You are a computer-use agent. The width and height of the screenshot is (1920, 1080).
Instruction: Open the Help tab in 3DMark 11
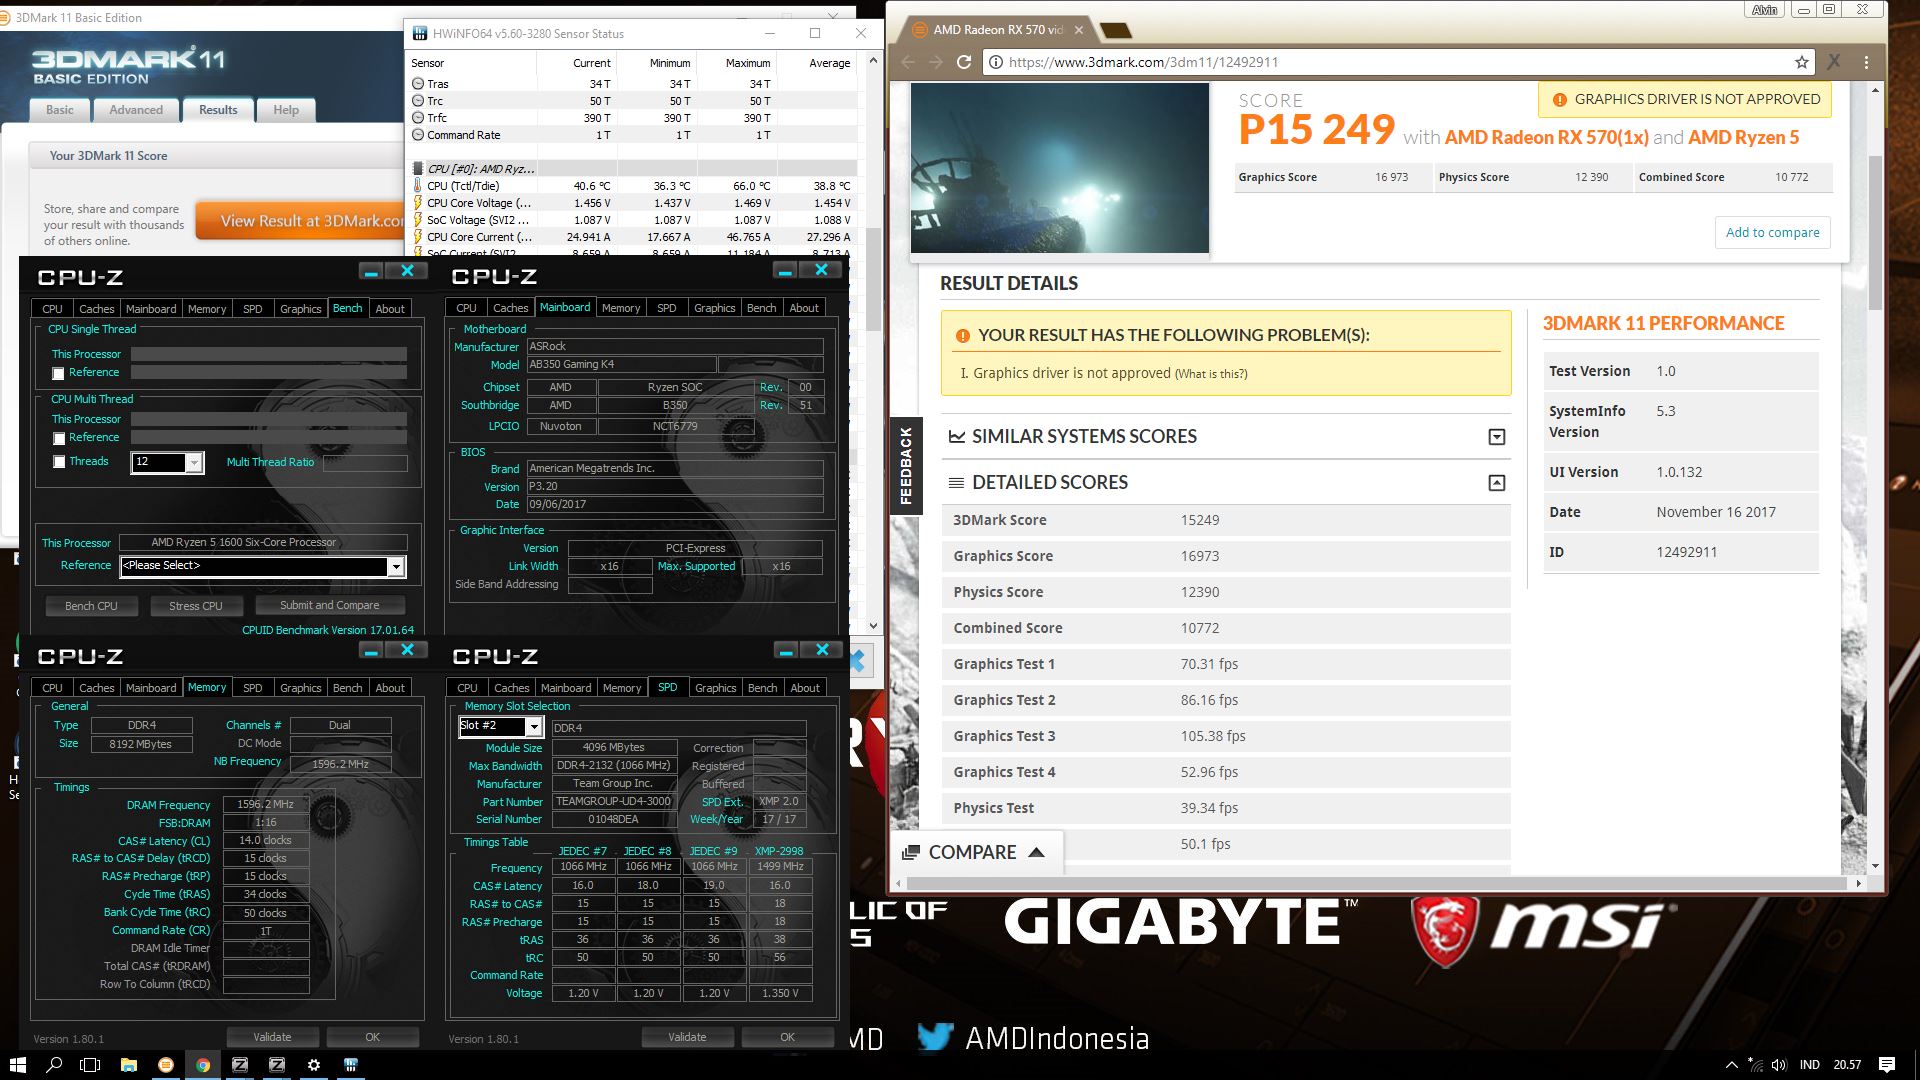[286, 110]
